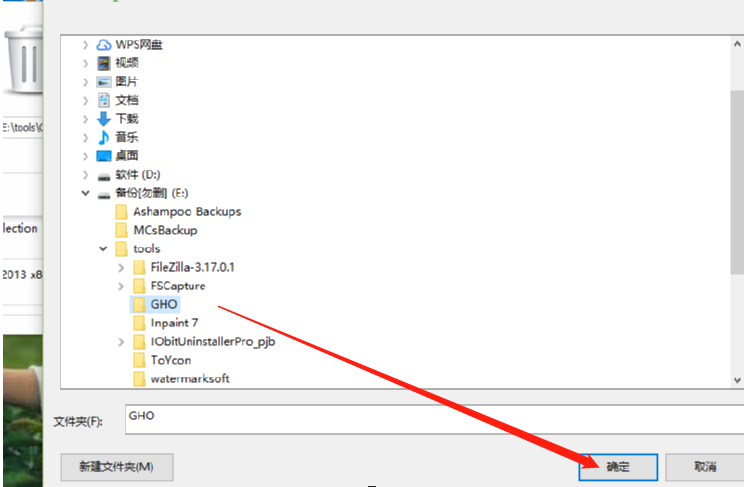Expand the 图片 node
This screenshot has height=487, width=744.
pyautogui.click(x=85, y=82)
